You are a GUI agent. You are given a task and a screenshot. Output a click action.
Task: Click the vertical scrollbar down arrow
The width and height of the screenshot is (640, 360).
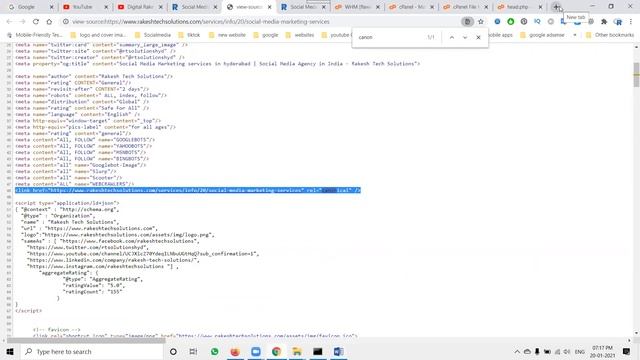pyautogui.click(x=636, y=333)
